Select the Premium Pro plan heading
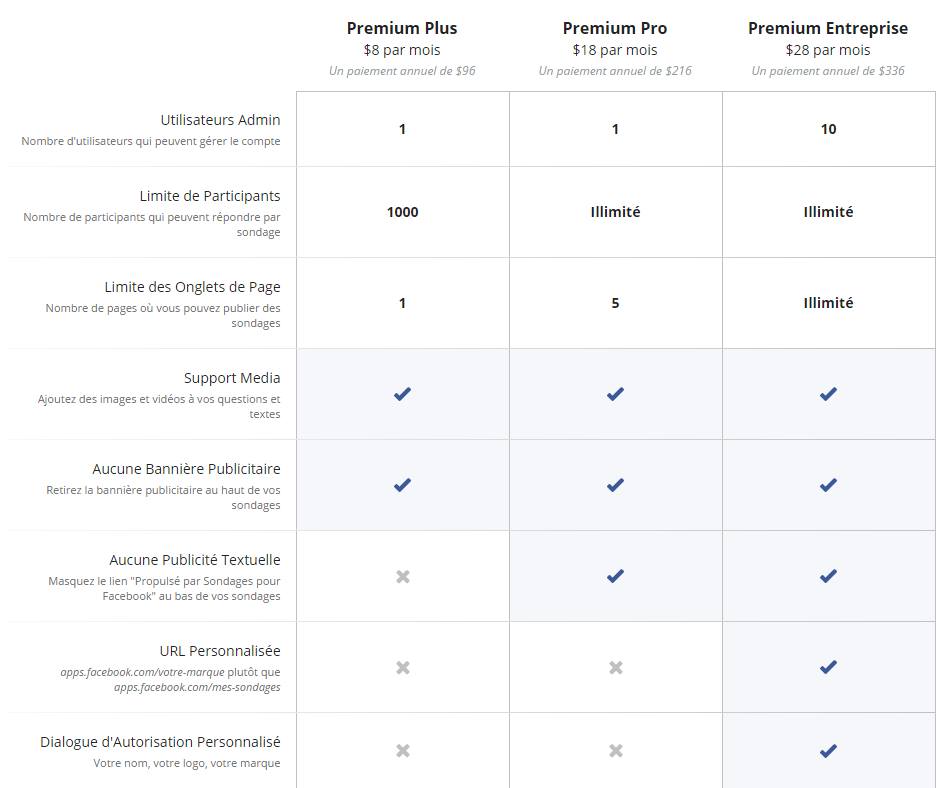Image resolution: width=936 pixels, height=788 pixels. pos(615,28)
